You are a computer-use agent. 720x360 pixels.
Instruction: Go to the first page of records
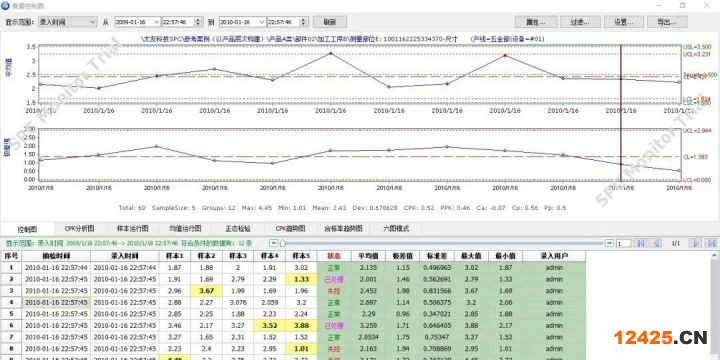[x=641, y=243]
